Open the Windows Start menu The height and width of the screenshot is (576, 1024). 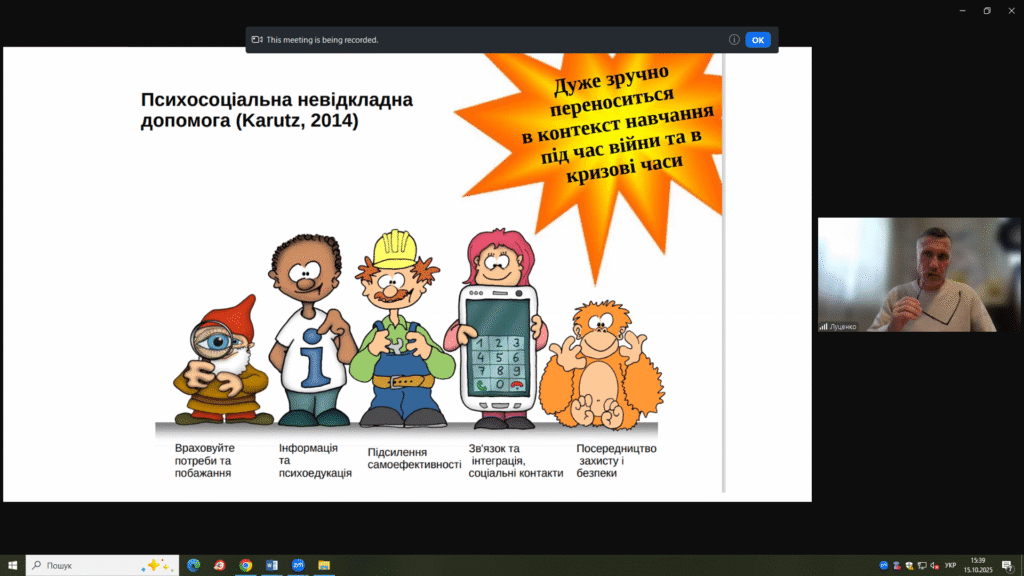tap(12, 565)
